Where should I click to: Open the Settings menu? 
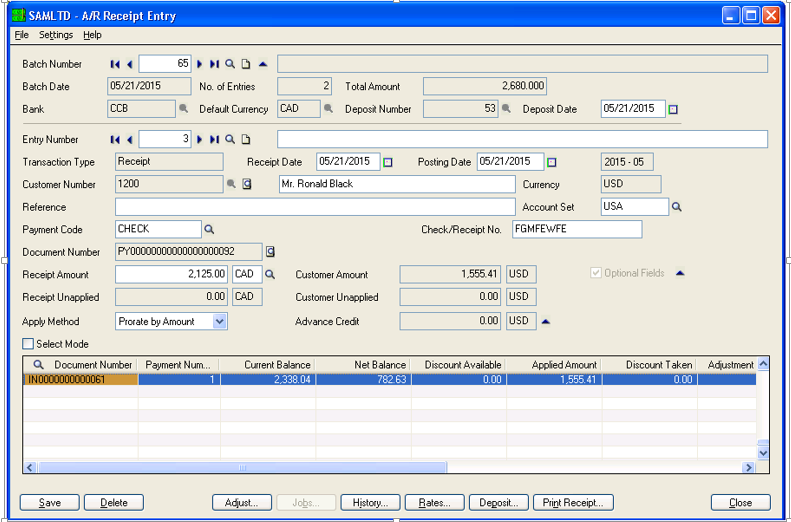(56, 35)
